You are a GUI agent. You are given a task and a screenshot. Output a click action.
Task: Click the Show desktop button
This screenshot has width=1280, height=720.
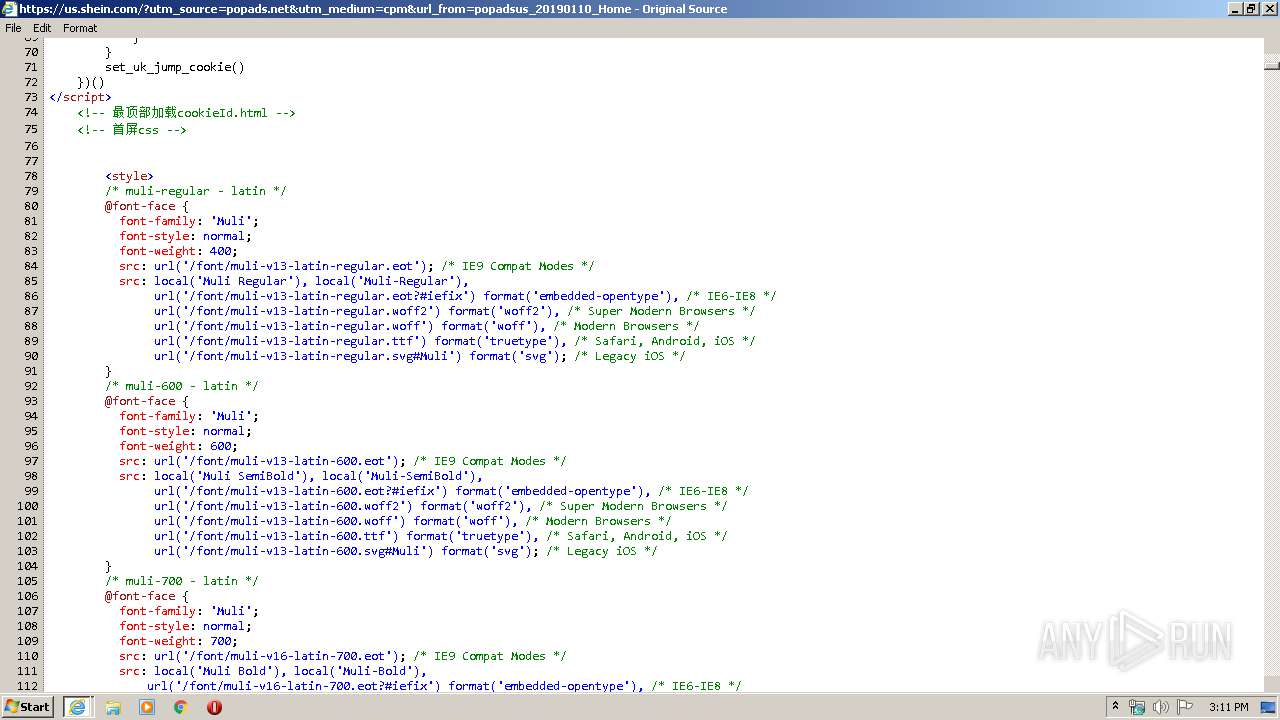1268,707
